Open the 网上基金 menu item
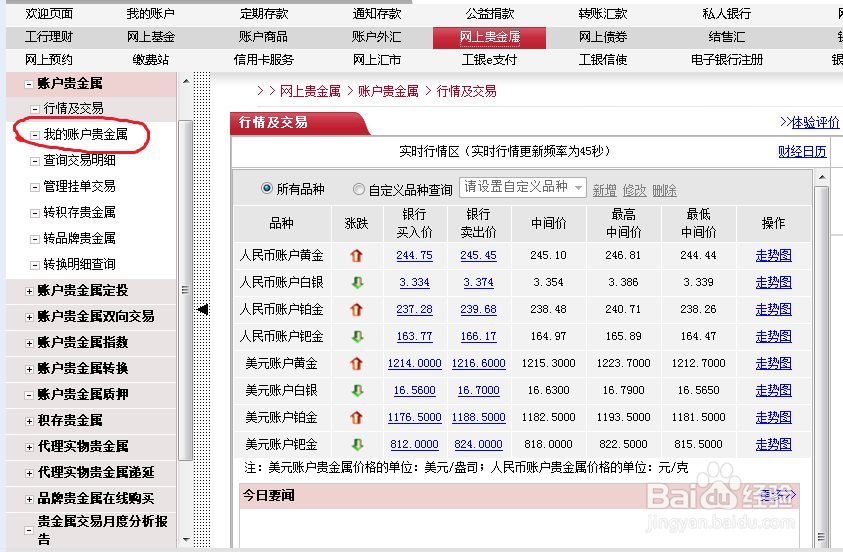 (x=151, y=37)
